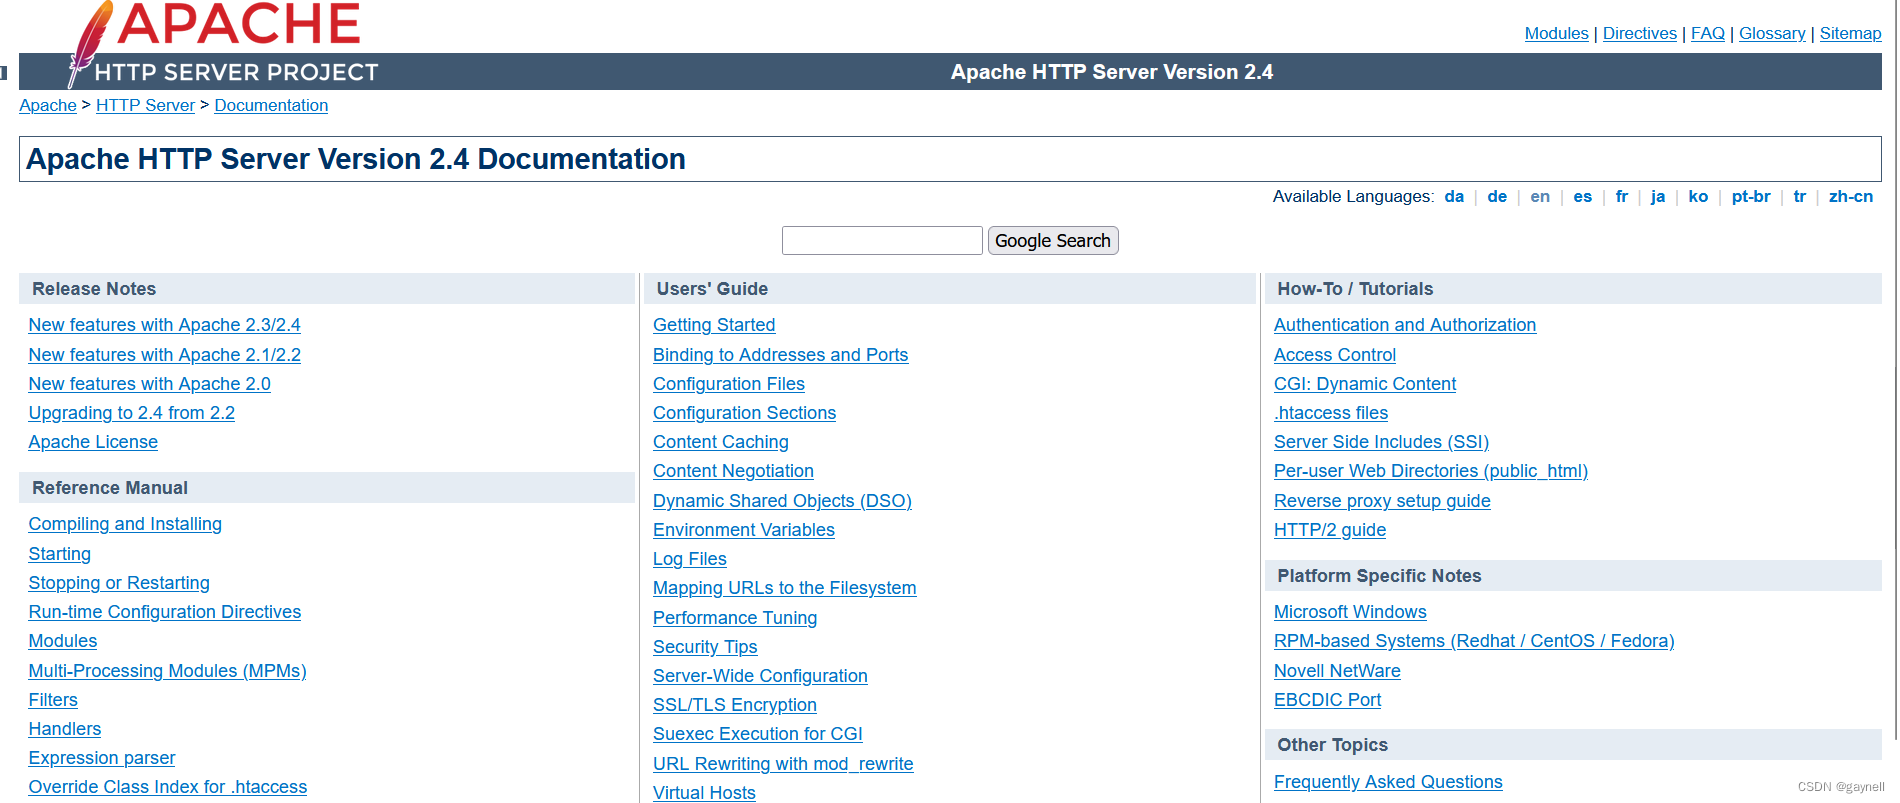The image size is (1900, 803).
Task: Open Multi-Processing Modules (MPMs) link
Action: pos(167,671)
